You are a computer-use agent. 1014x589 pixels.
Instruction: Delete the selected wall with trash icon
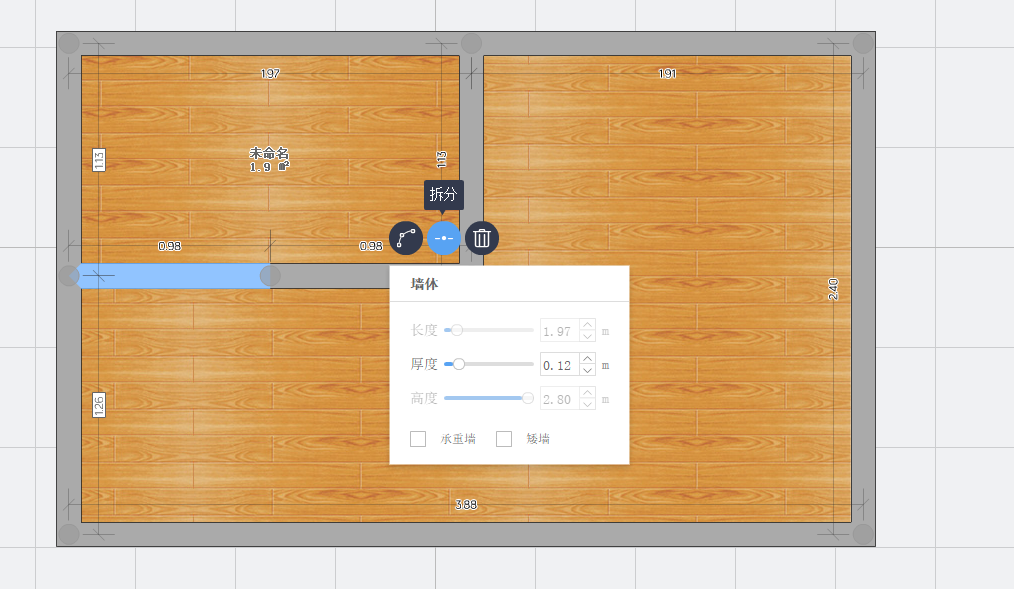482,238
